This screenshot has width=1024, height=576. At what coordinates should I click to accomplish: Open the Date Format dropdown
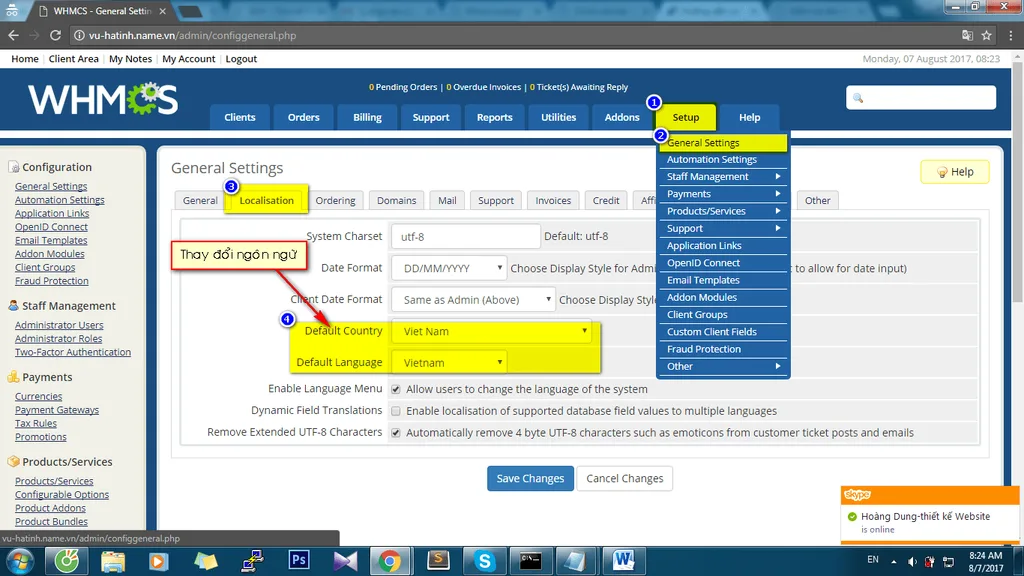pos(450,268)
